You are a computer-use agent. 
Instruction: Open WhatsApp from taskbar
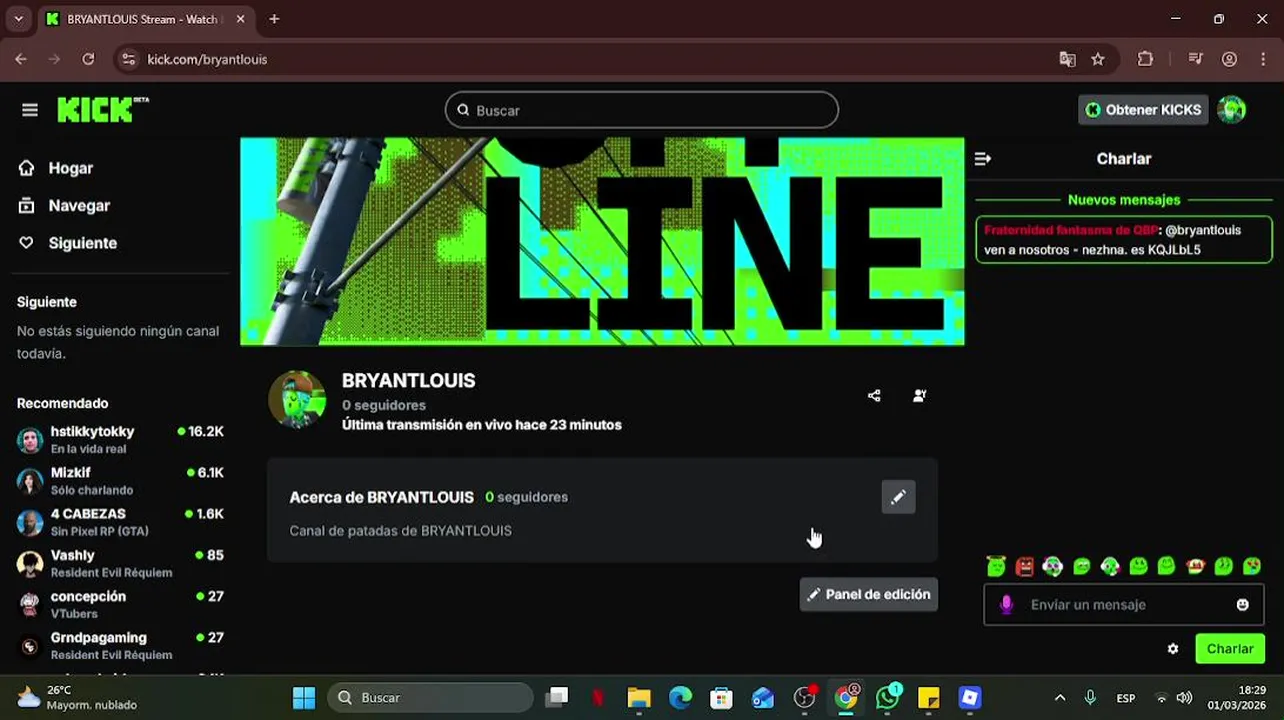887,697
